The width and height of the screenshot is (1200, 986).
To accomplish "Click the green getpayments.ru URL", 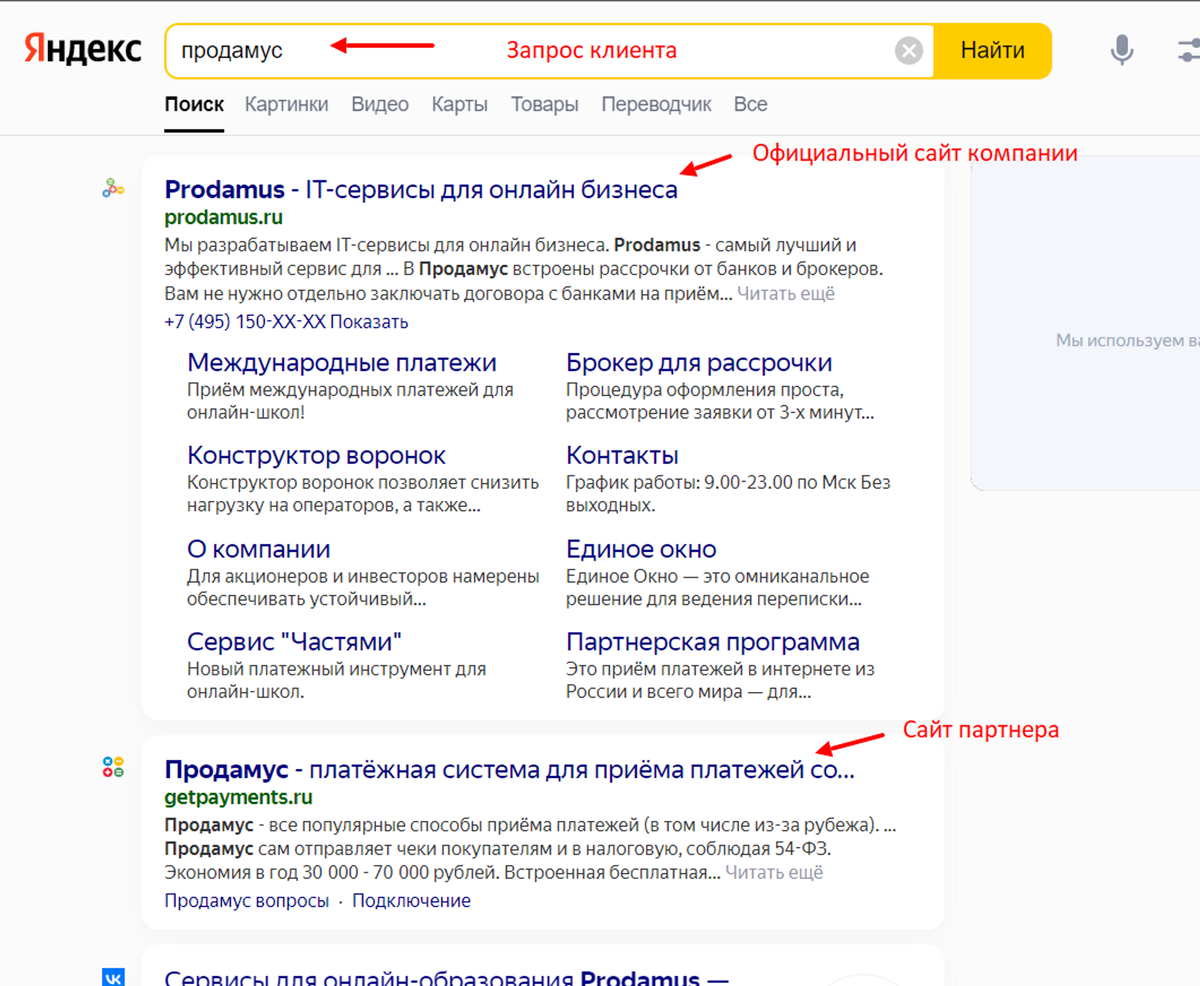I will point(239,797).
